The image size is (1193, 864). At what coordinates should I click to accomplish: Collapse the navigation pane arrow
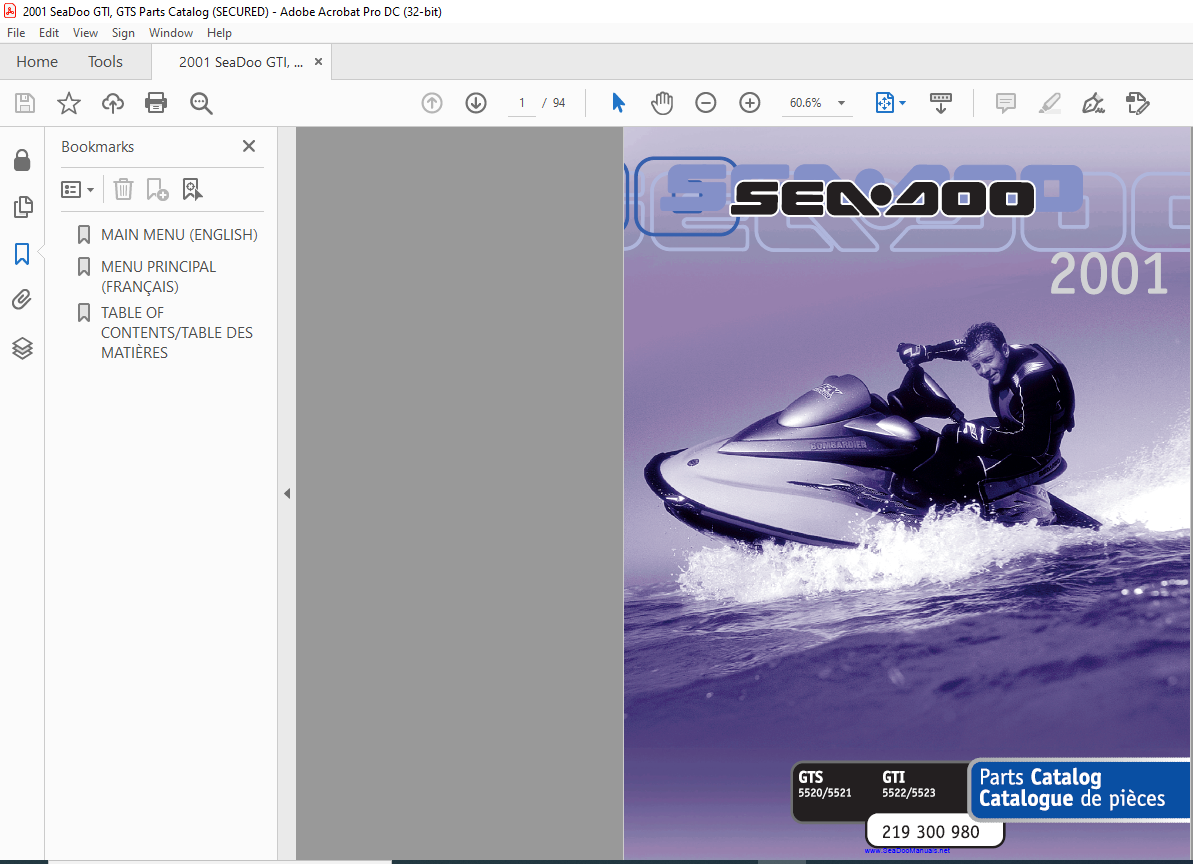coord(287,494)
